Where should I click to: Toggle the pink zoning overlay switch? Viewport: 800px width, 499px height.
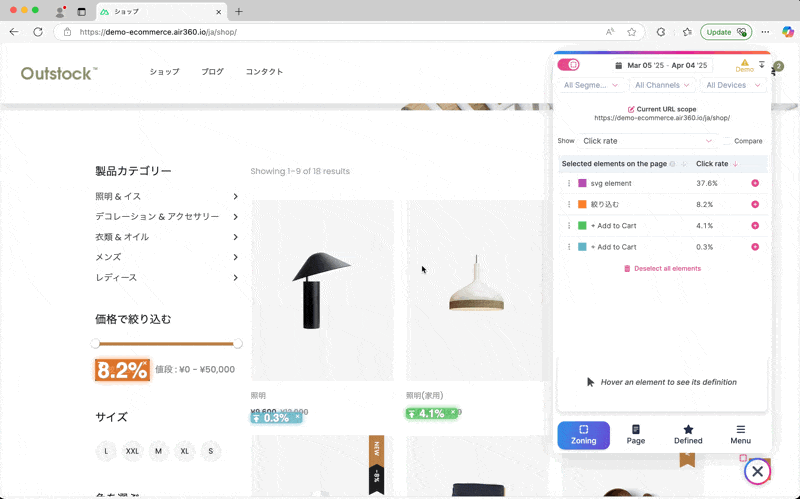pos(568,65)
